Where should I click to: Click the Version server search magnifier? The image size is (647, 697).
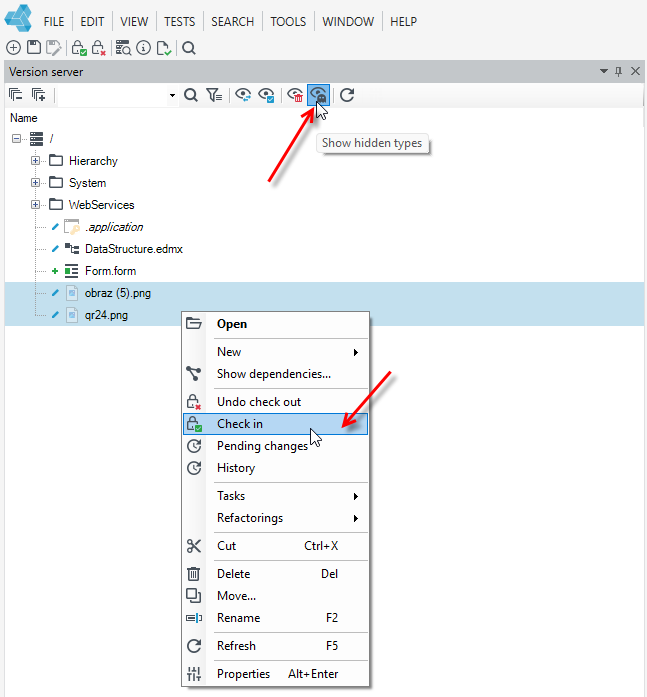click(191, 95)
